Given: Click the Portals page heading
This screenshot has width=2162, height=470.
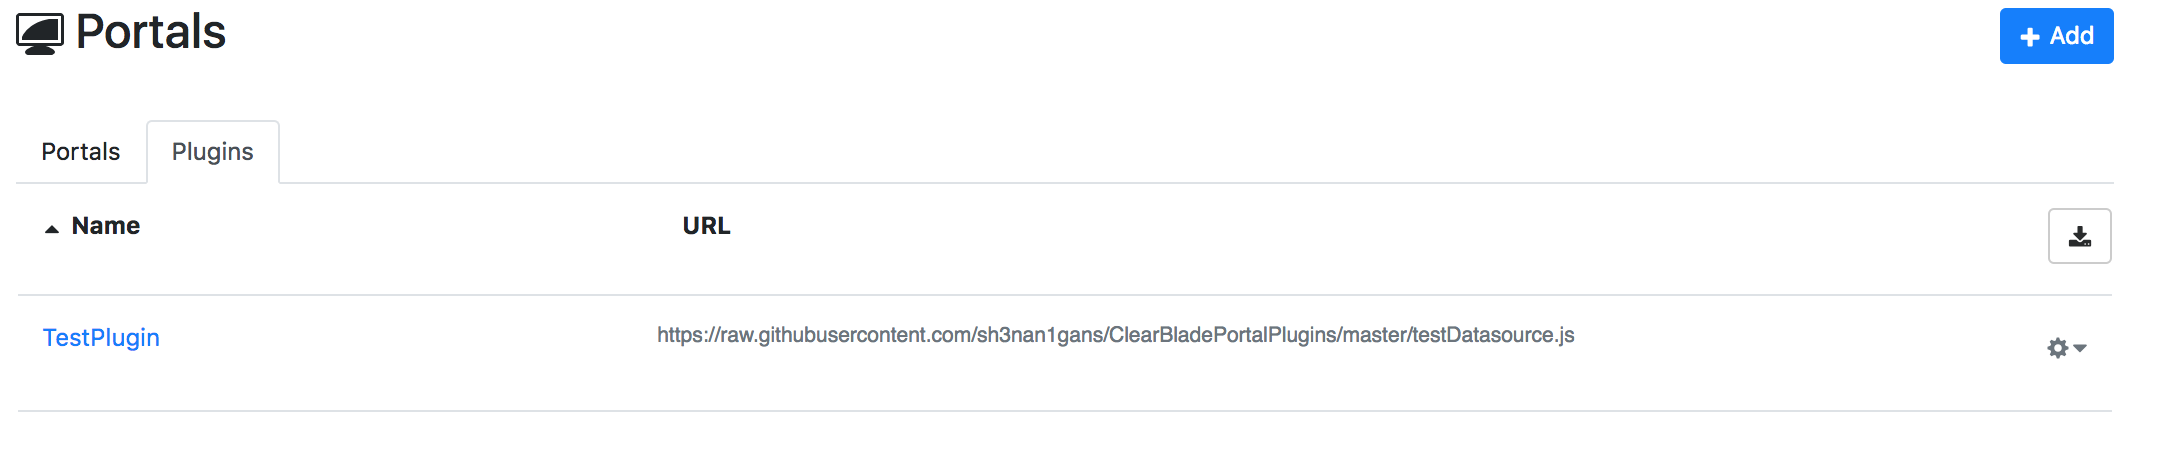Looking at the screenshot, I should pyautogui.click(x=151, y=32).
